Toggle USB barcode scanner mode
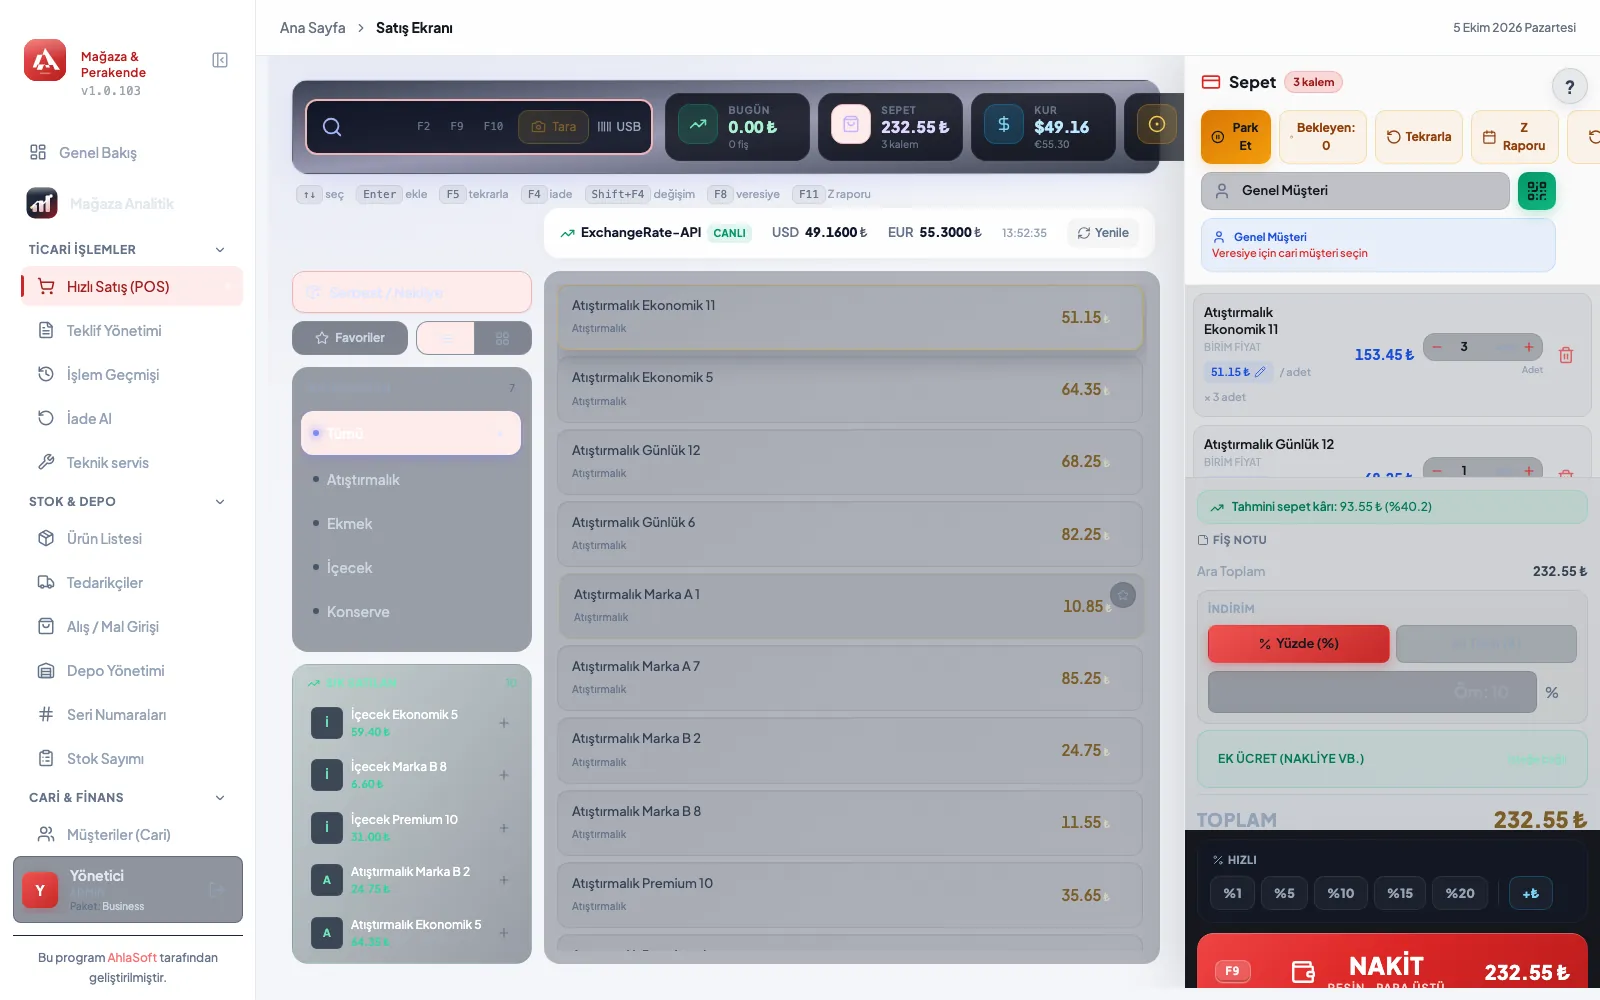 (x=619, y=127)
